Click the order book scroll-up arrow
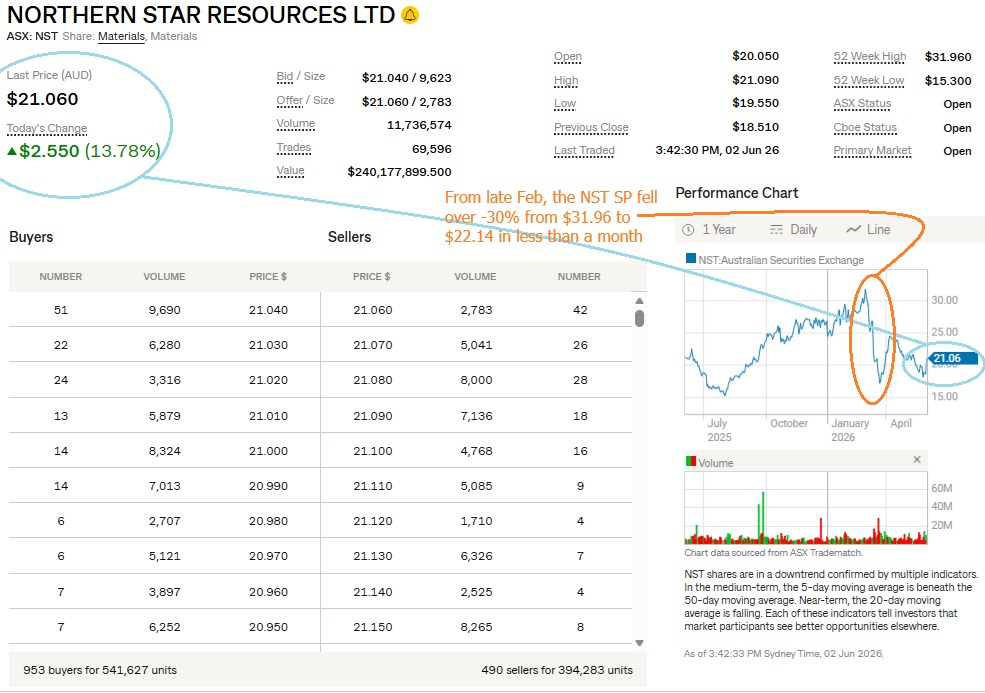Viewport: 985px width, 693px height. pos(639,301)
